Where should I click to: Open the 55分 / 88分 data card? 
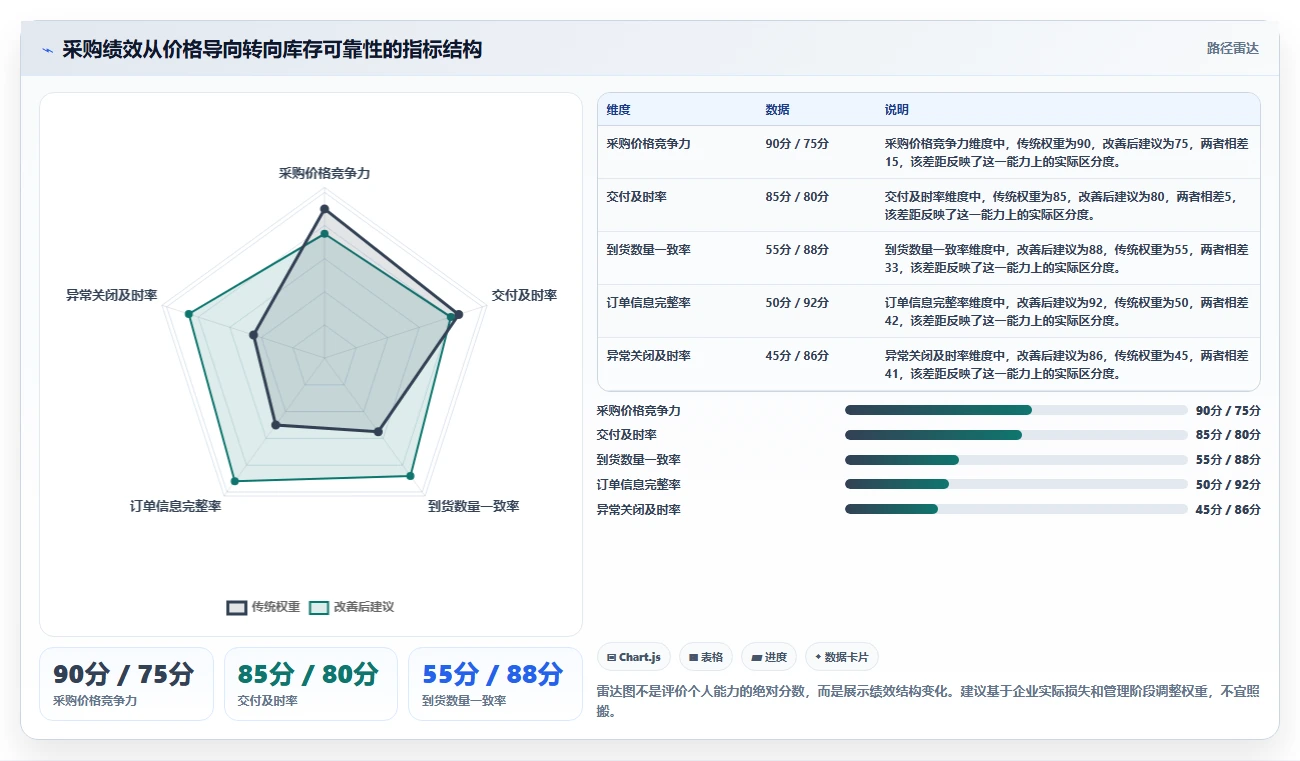(x=495, y=684)
